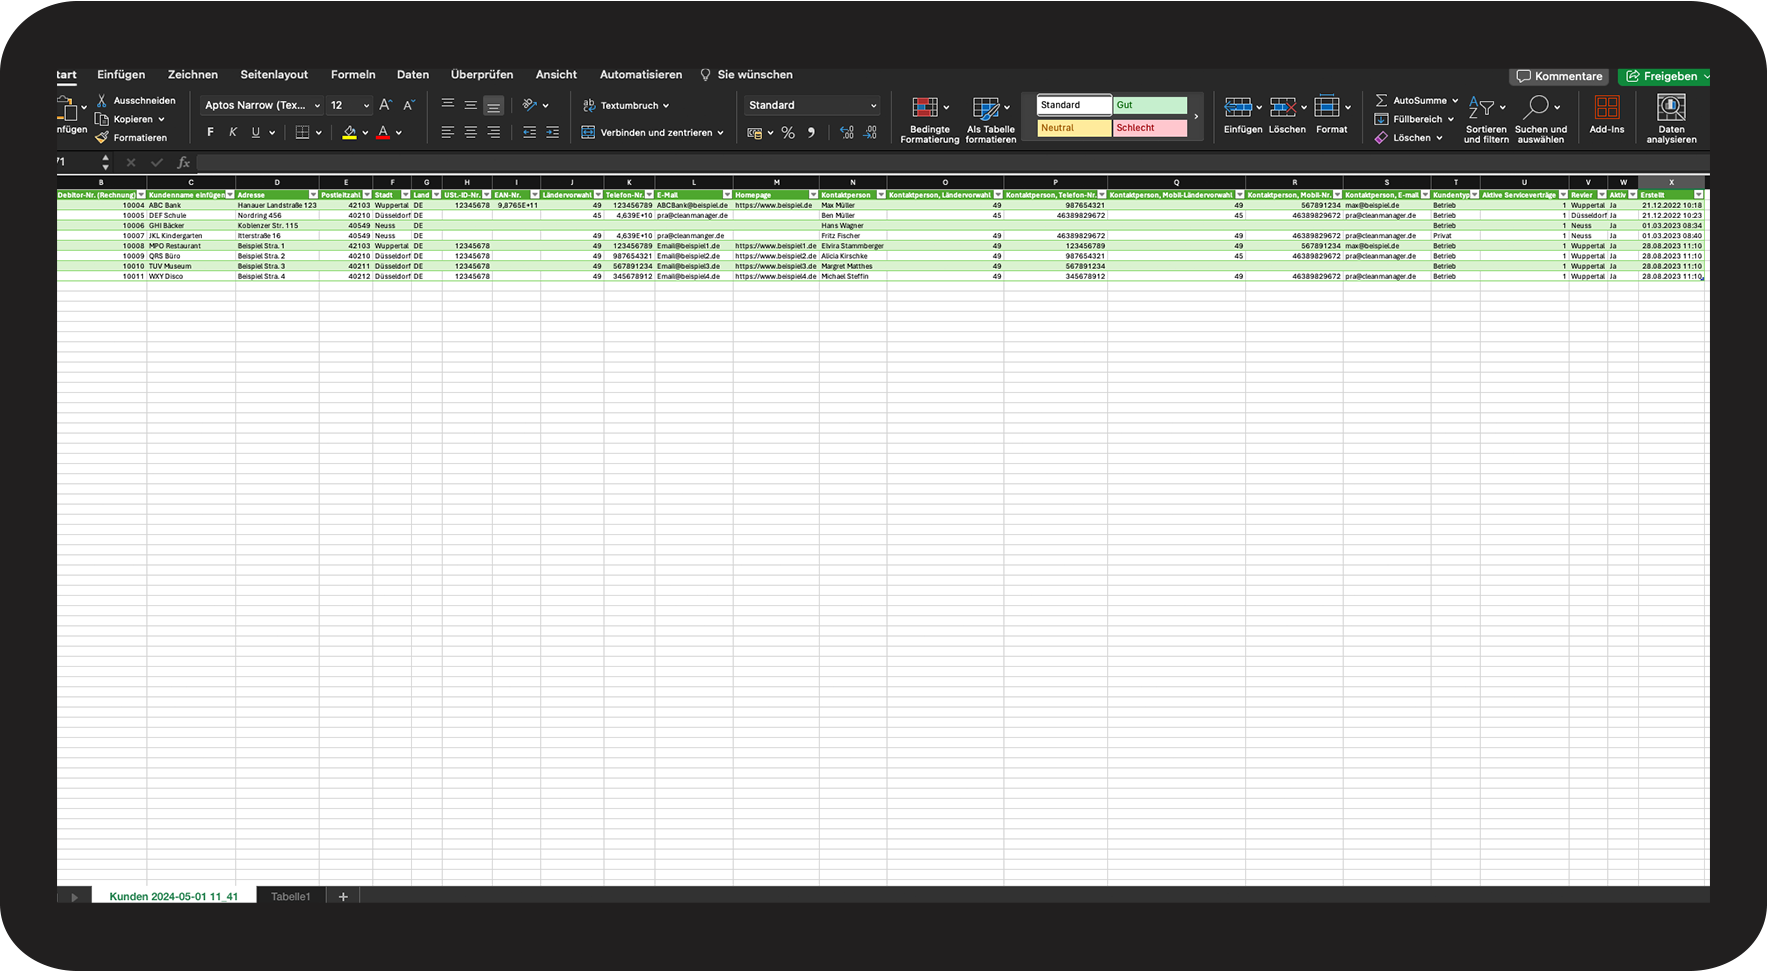This screenshot has height=971, width=1767.
Task: Toggle underline formatting (U)
Action: [256, 132]
